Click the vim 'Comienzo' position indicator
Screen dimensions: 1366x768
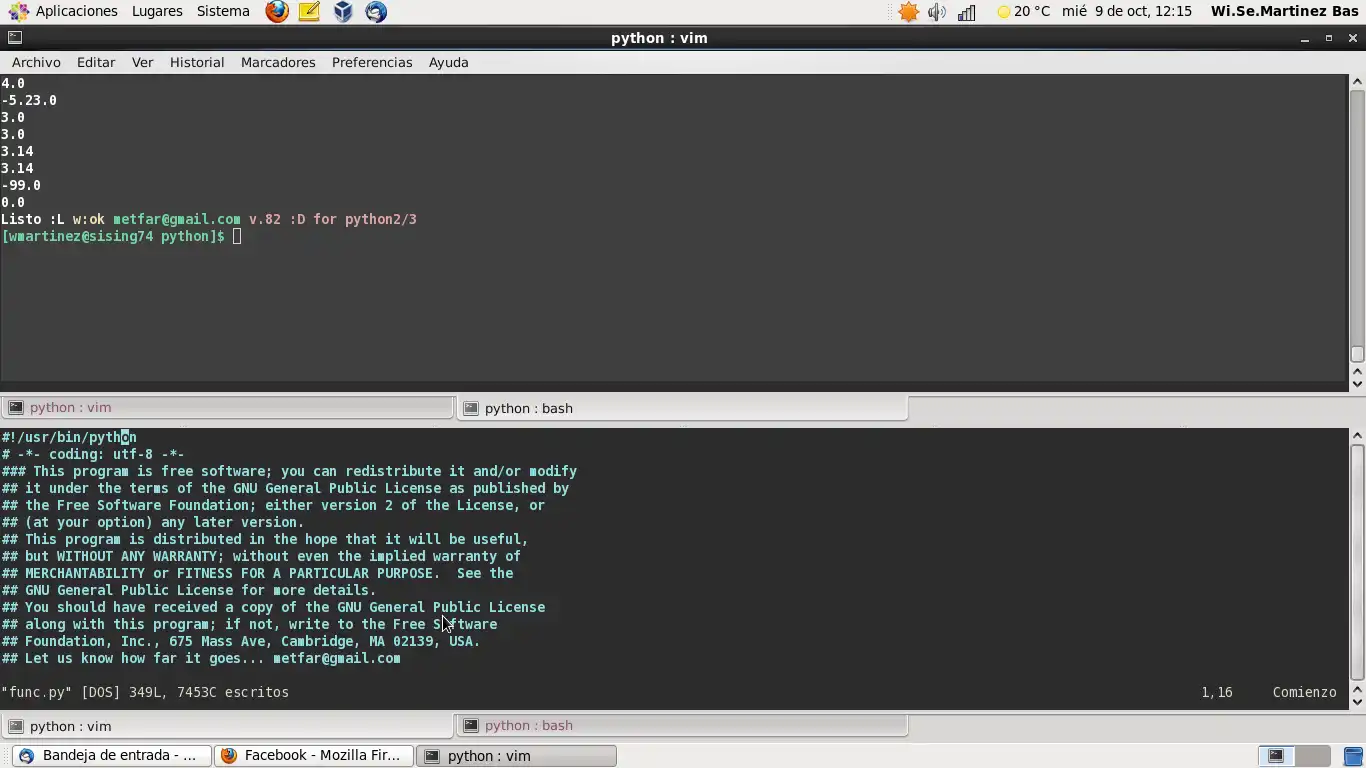coord(1305,692)
